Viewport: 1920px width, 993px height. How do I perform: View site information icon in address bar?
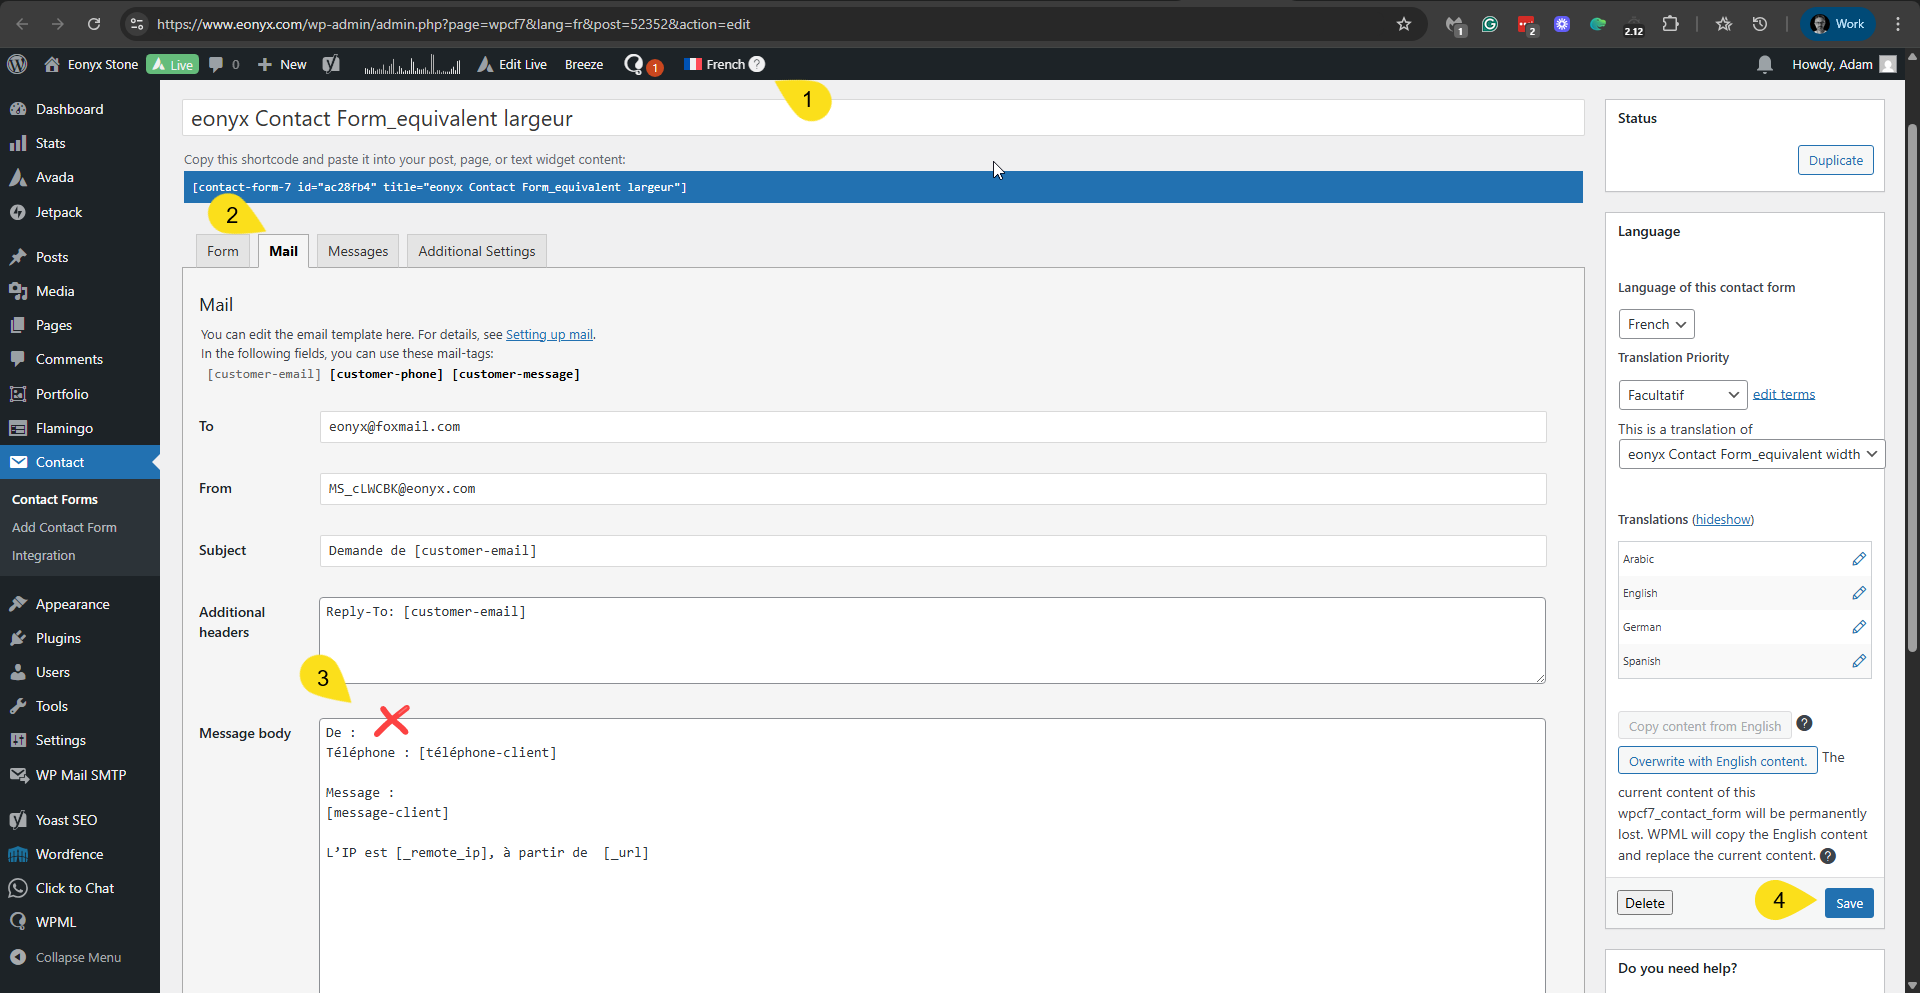click(138, 24)
